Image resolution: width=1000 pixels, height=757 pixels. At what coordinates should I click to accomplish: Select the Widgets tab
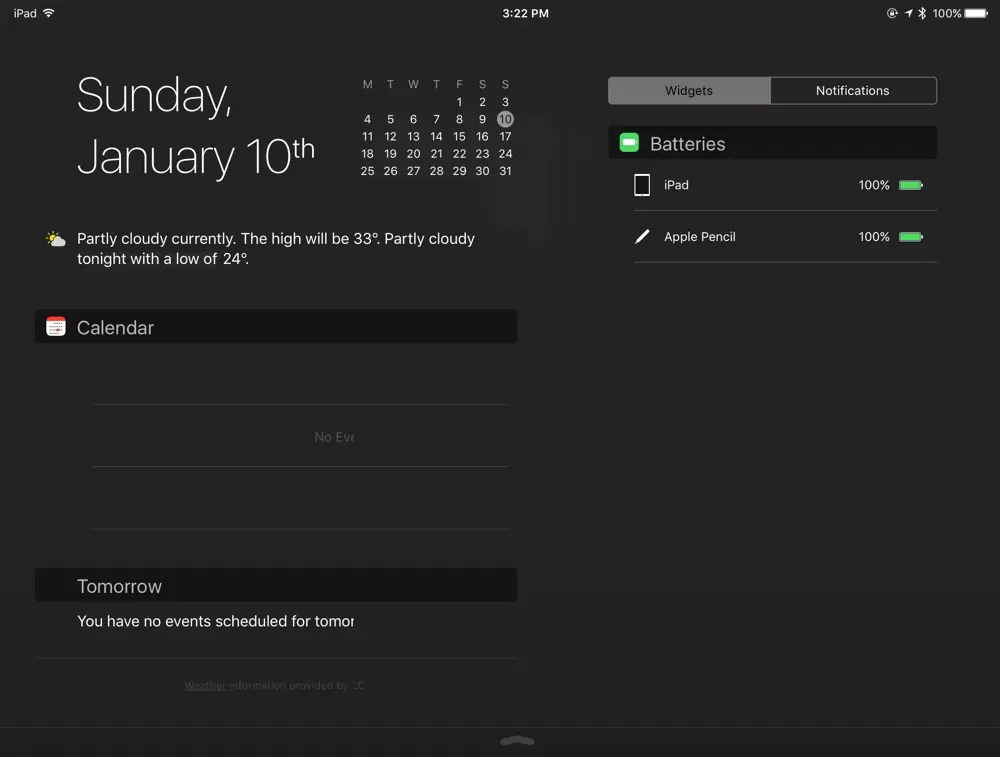coord(689,91)
